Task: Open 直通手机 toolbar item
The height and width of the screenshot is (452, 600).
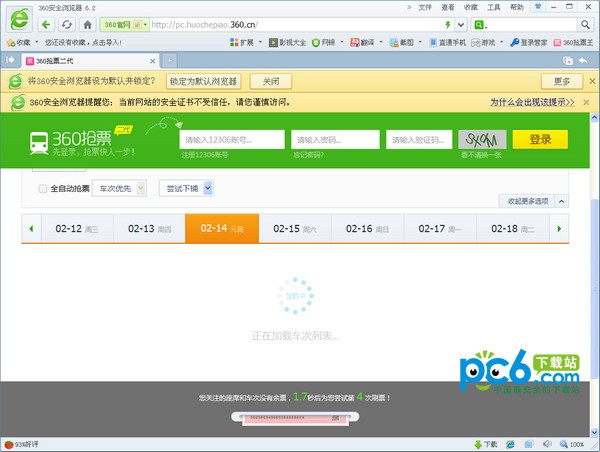Action: [x=447, y=42]
